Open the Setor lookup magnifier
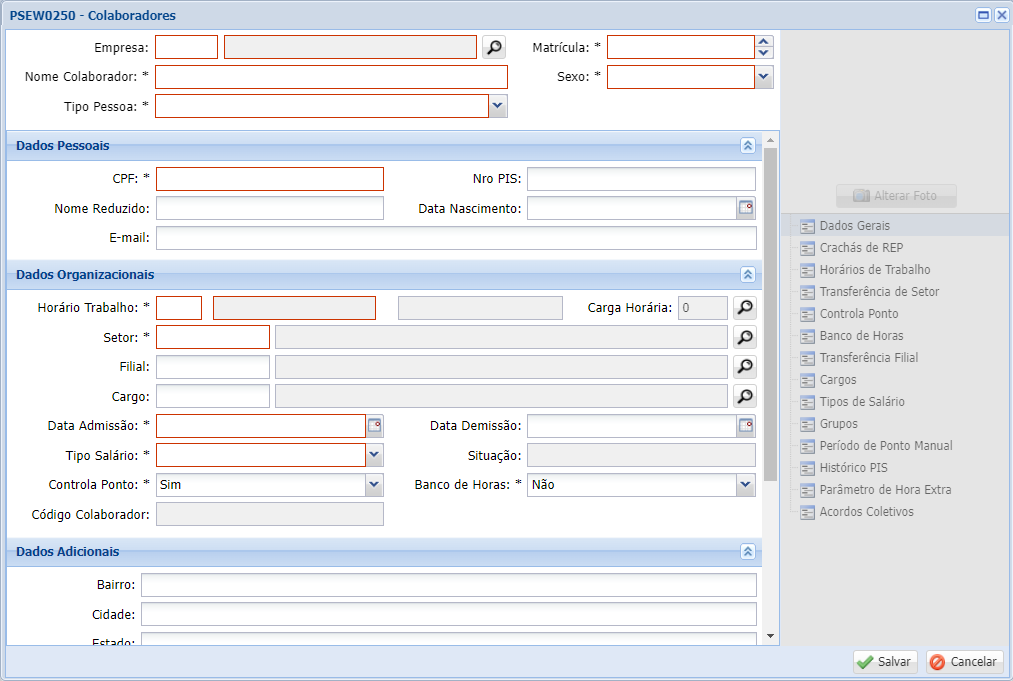 coord(745,337)
